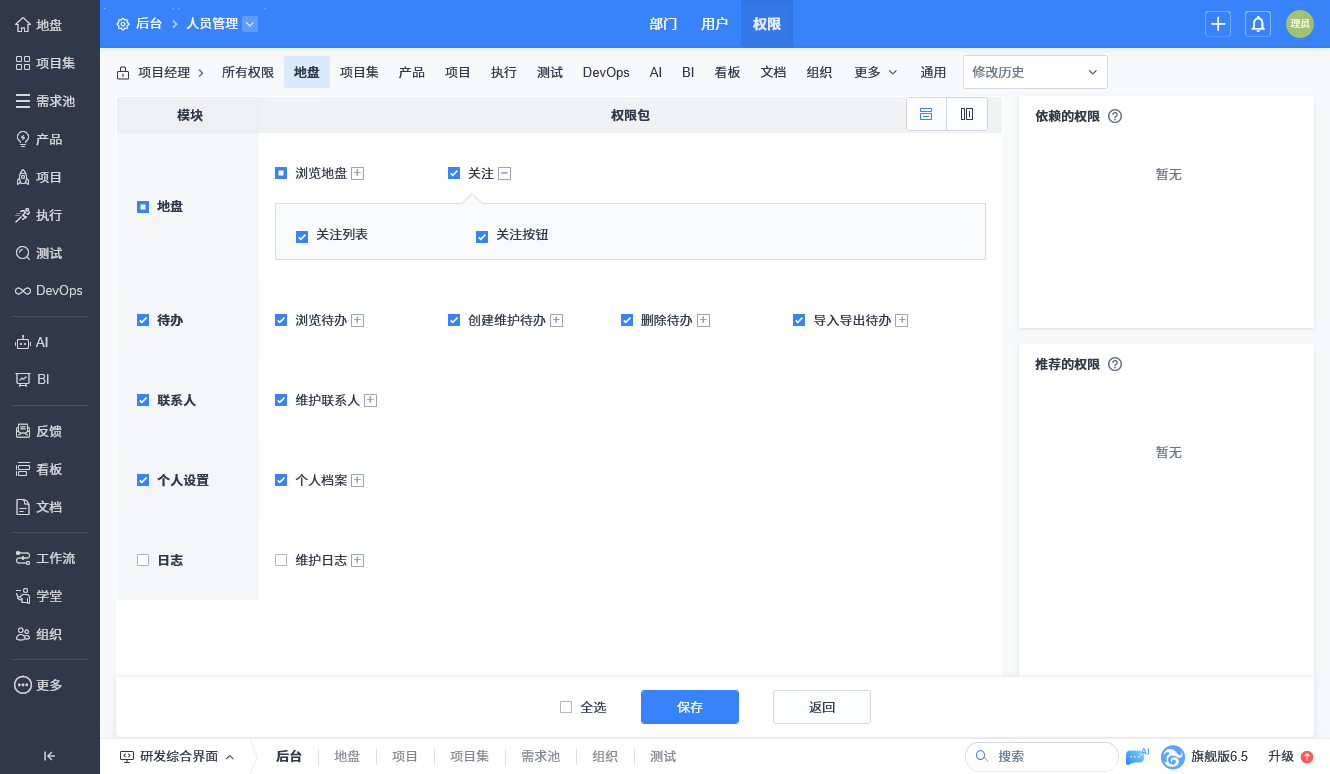Switch to the row layout view icon
This screenshot has width=1330, height=774.
coord(926,114)
